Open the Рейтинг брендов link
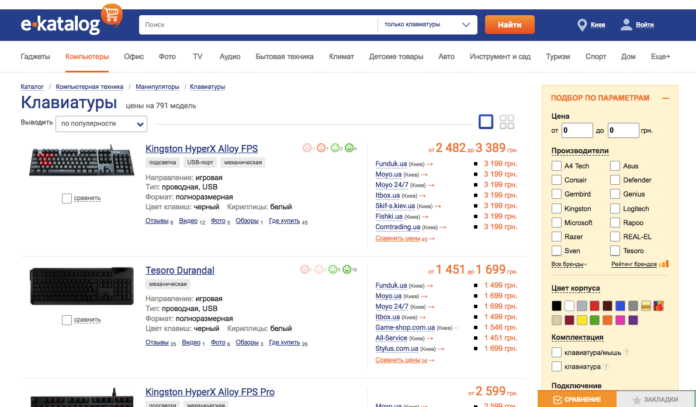 click(634, 264)
